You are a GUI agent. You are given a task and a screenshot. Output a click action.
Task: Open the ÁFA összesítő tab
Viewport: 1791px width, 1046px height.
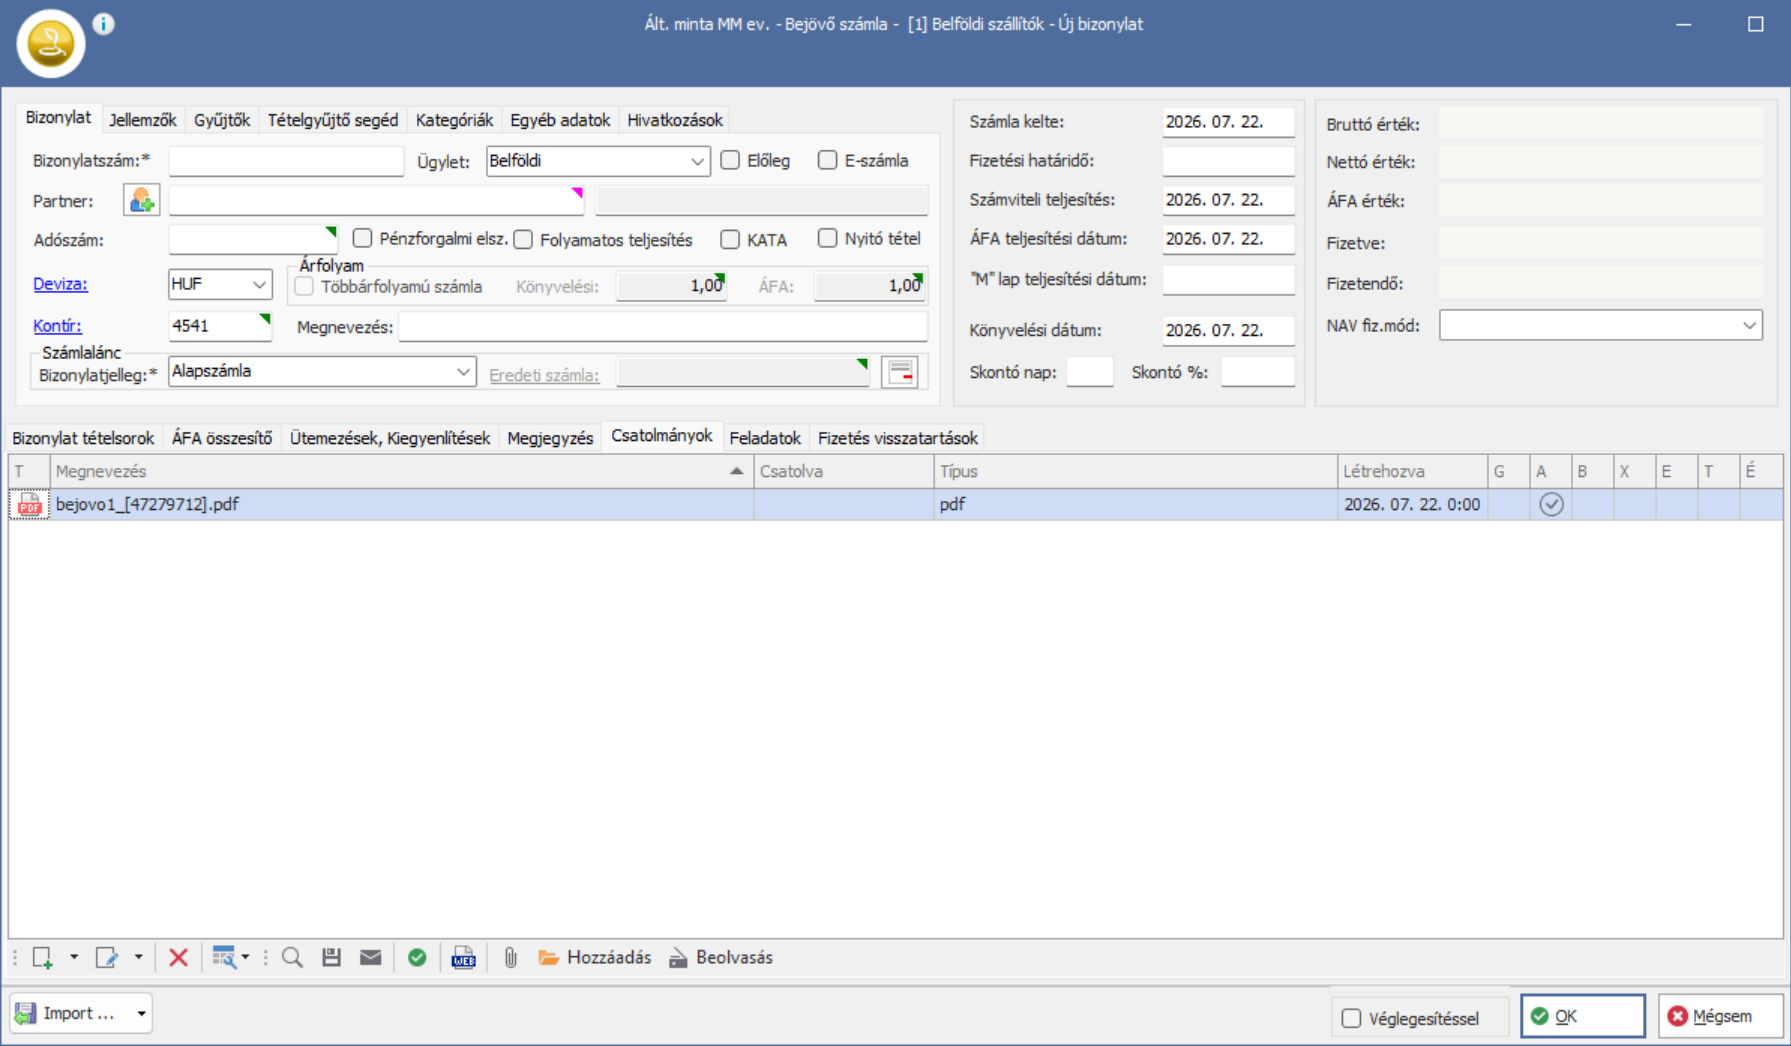(x=222, y=438)
